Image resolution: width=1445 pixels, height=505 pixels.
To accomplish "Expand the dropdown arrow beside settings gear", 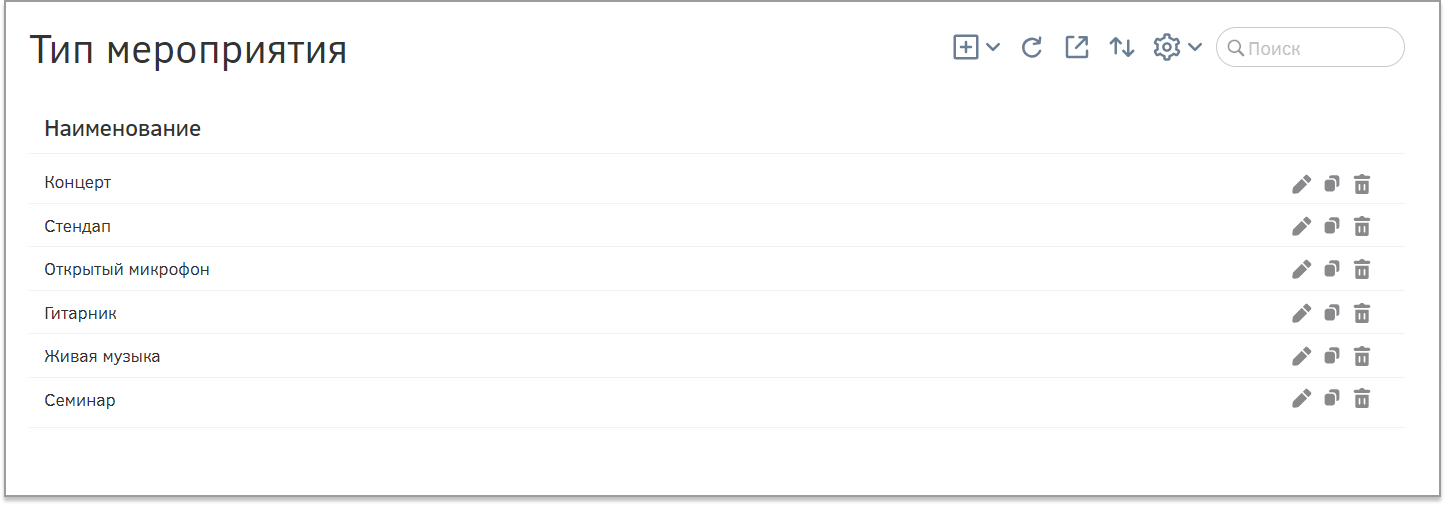I will coord(1194,47).
